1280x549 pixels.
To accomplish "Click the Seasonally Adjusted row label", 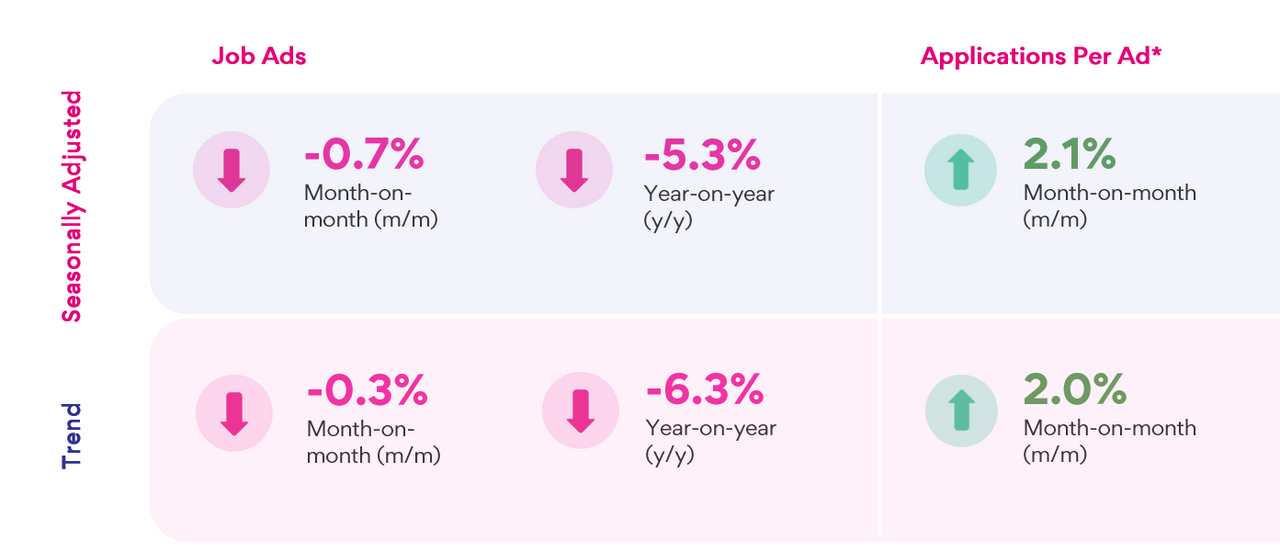I will pyautogui.click(x=72, y=206).
